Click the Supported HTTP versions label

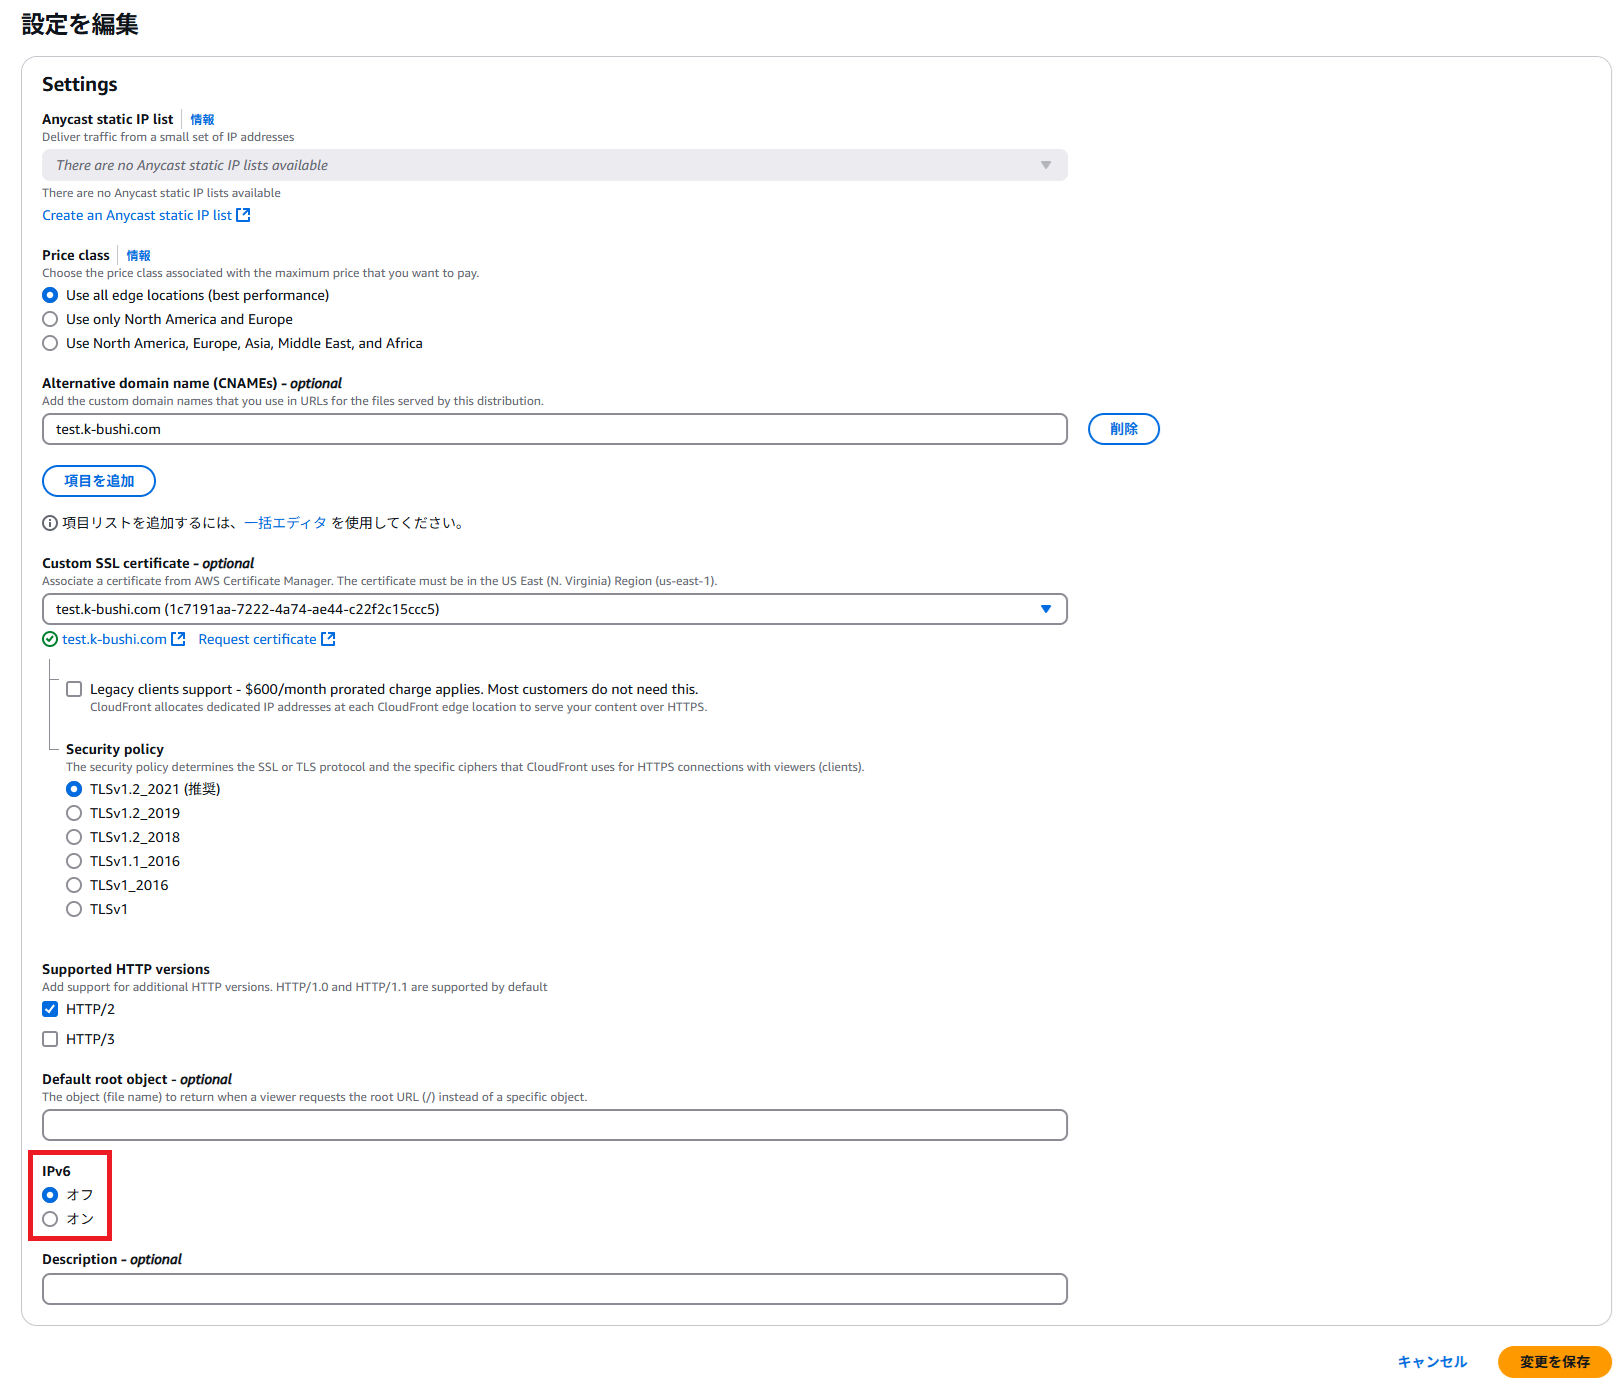[x=126, y=969]
